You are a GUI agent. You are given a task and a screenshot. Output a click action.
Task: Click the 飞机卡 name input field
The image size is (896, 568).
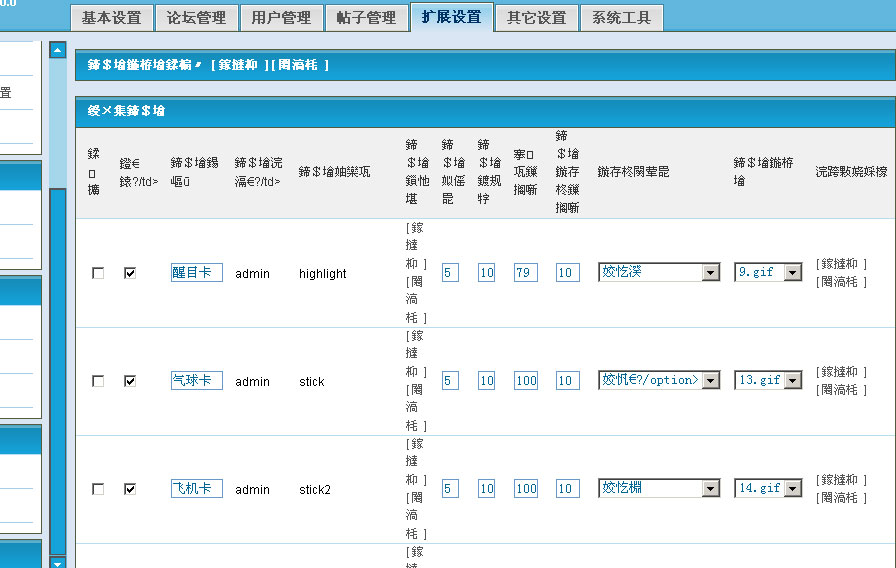click(x=197, y=489)
